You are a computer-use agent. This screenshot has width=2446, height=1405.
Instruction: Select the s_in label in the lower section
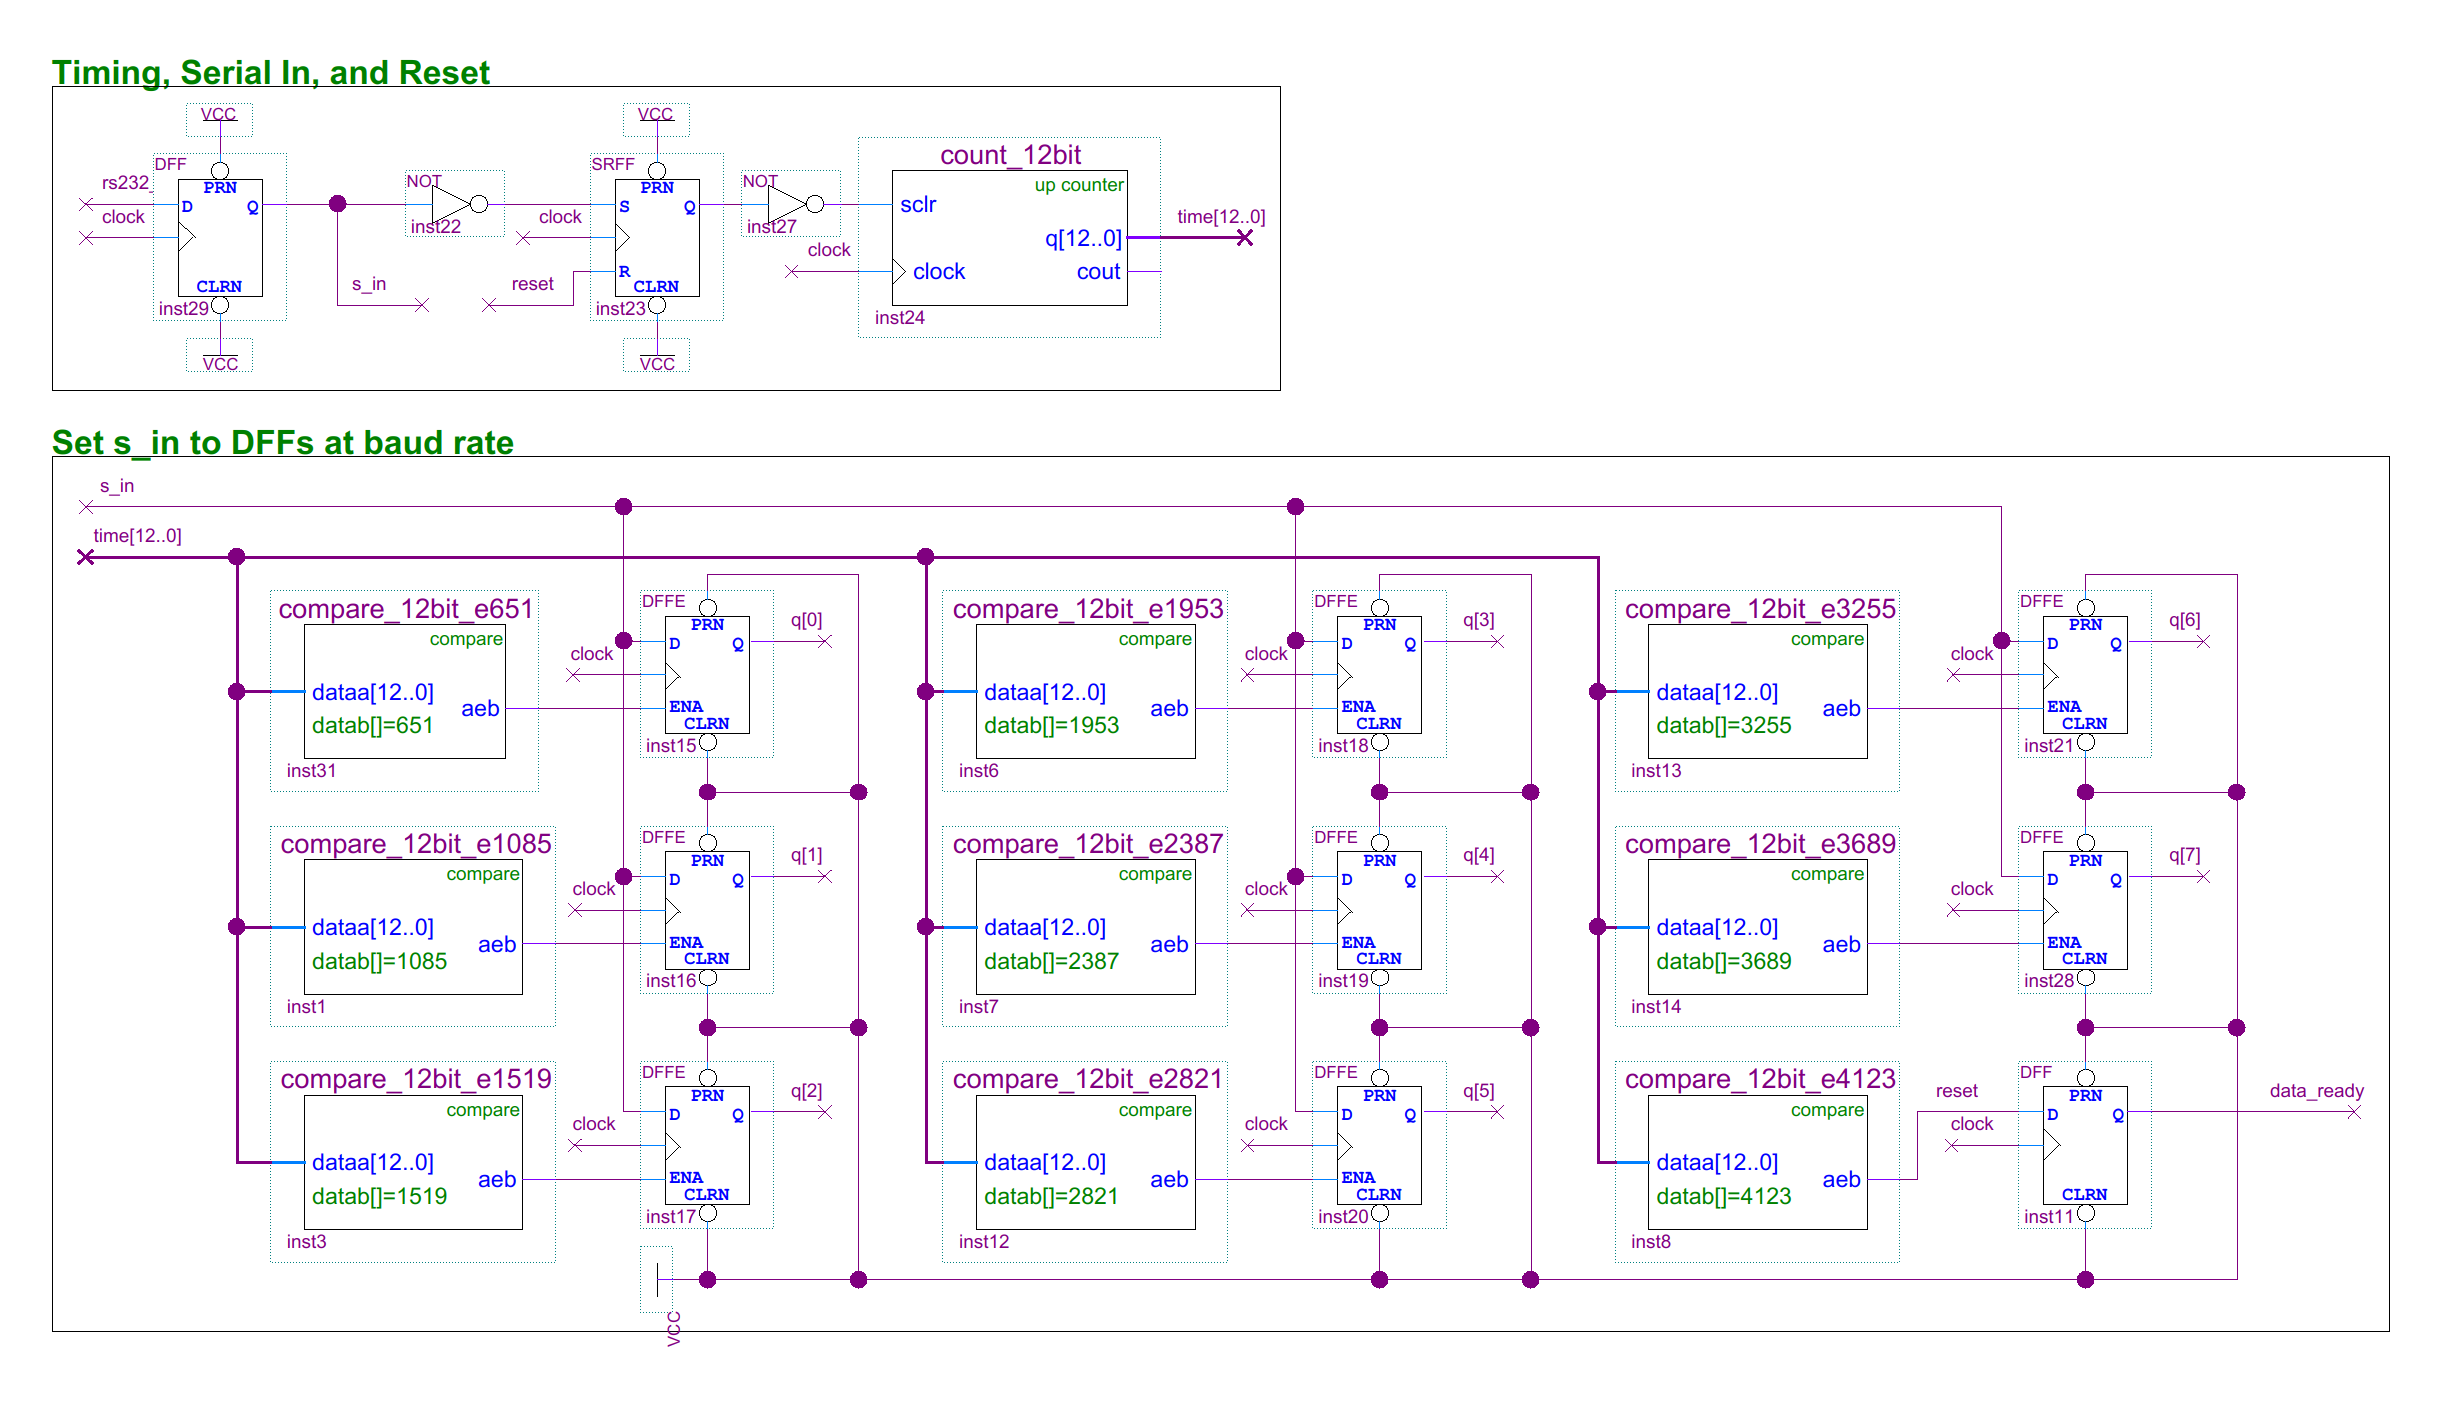pos(117,486)
